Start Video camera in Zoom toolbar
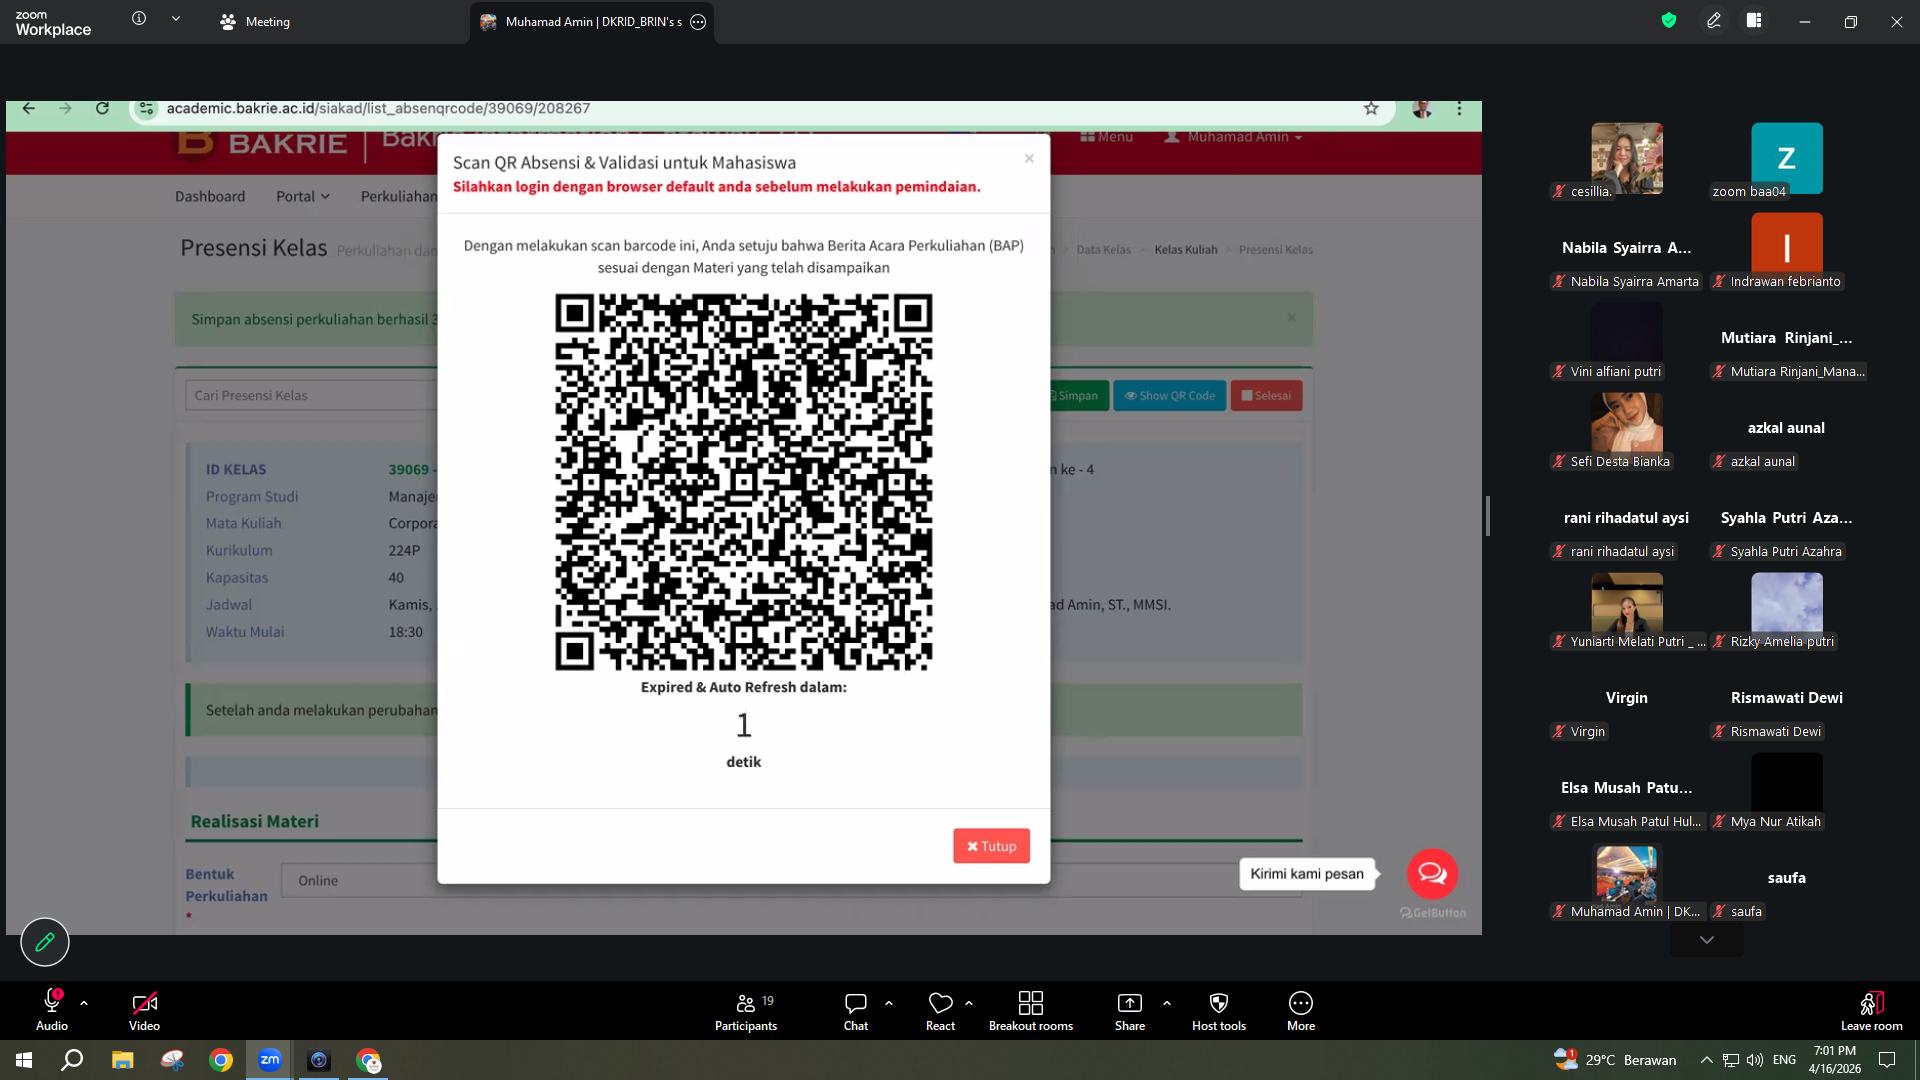Viewport: 1920px width, 1080px height. point(144,1010)
